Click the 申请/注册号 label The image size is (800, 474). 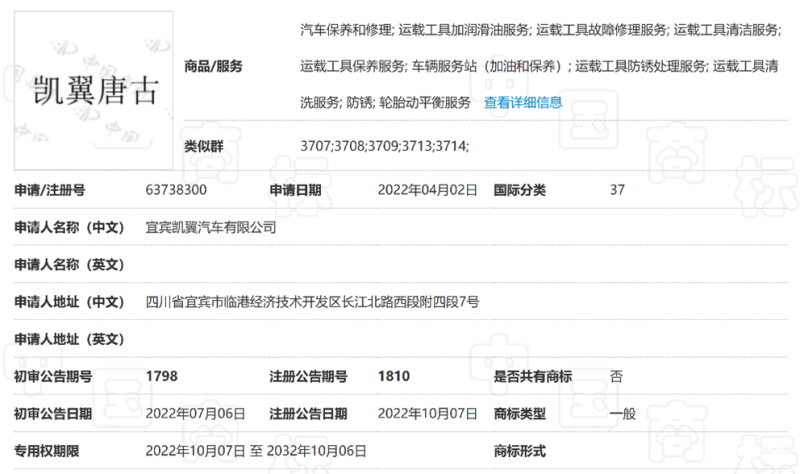pyautogui.click(x=49, y=190)
